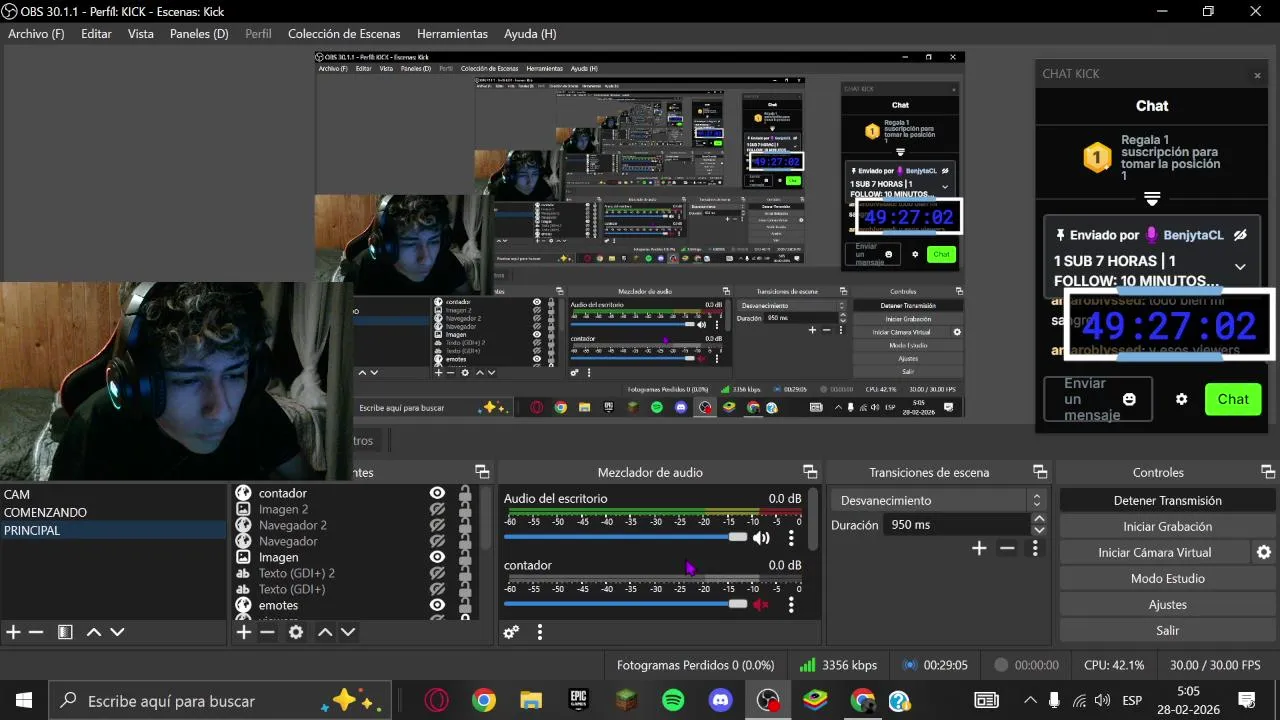Open Audio del escritorio three-dot options menu
Viewport: 1280px width, 720px height.
(791, 538)
